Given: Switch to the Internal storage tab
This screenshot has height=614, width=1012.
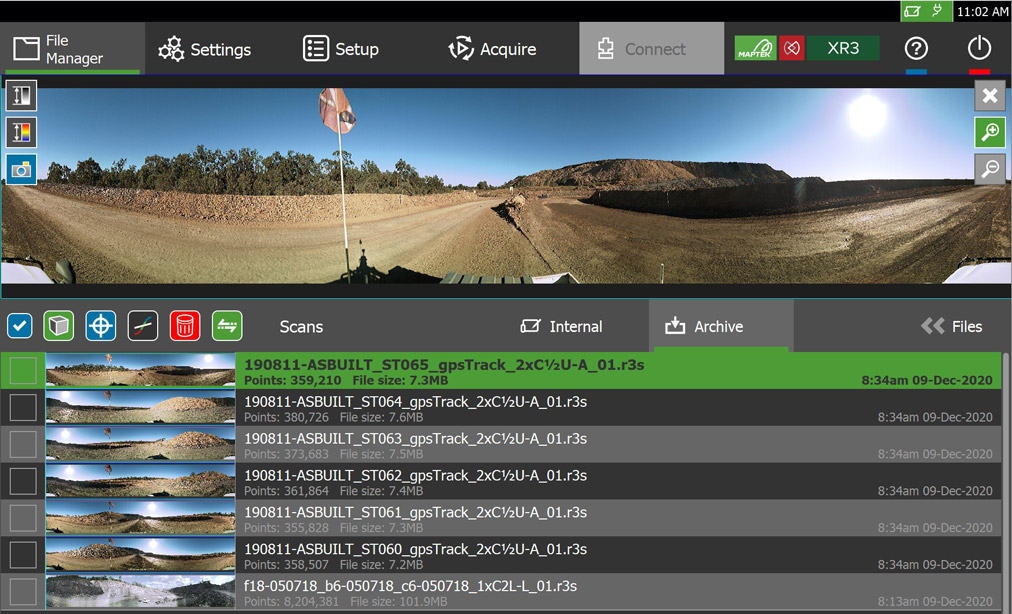Looking at the screenshot, I should (x=562, y=327).
